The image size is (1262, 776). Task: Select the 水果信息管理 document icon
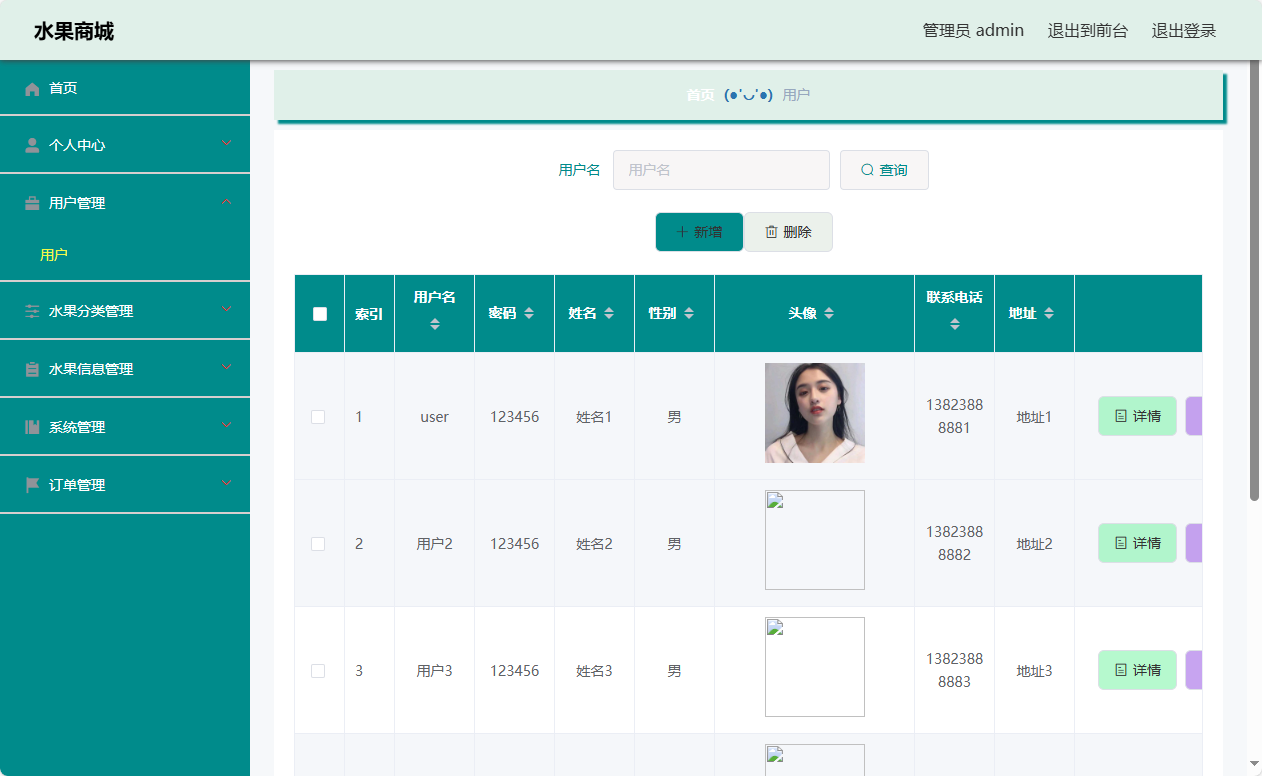click(x=31, y=368)
